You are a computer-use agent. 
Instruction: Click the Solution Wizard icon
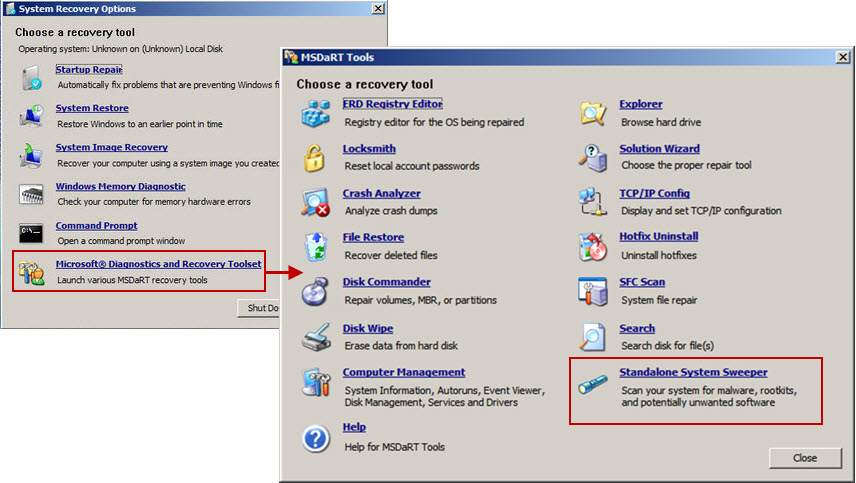tap(593, 158)
